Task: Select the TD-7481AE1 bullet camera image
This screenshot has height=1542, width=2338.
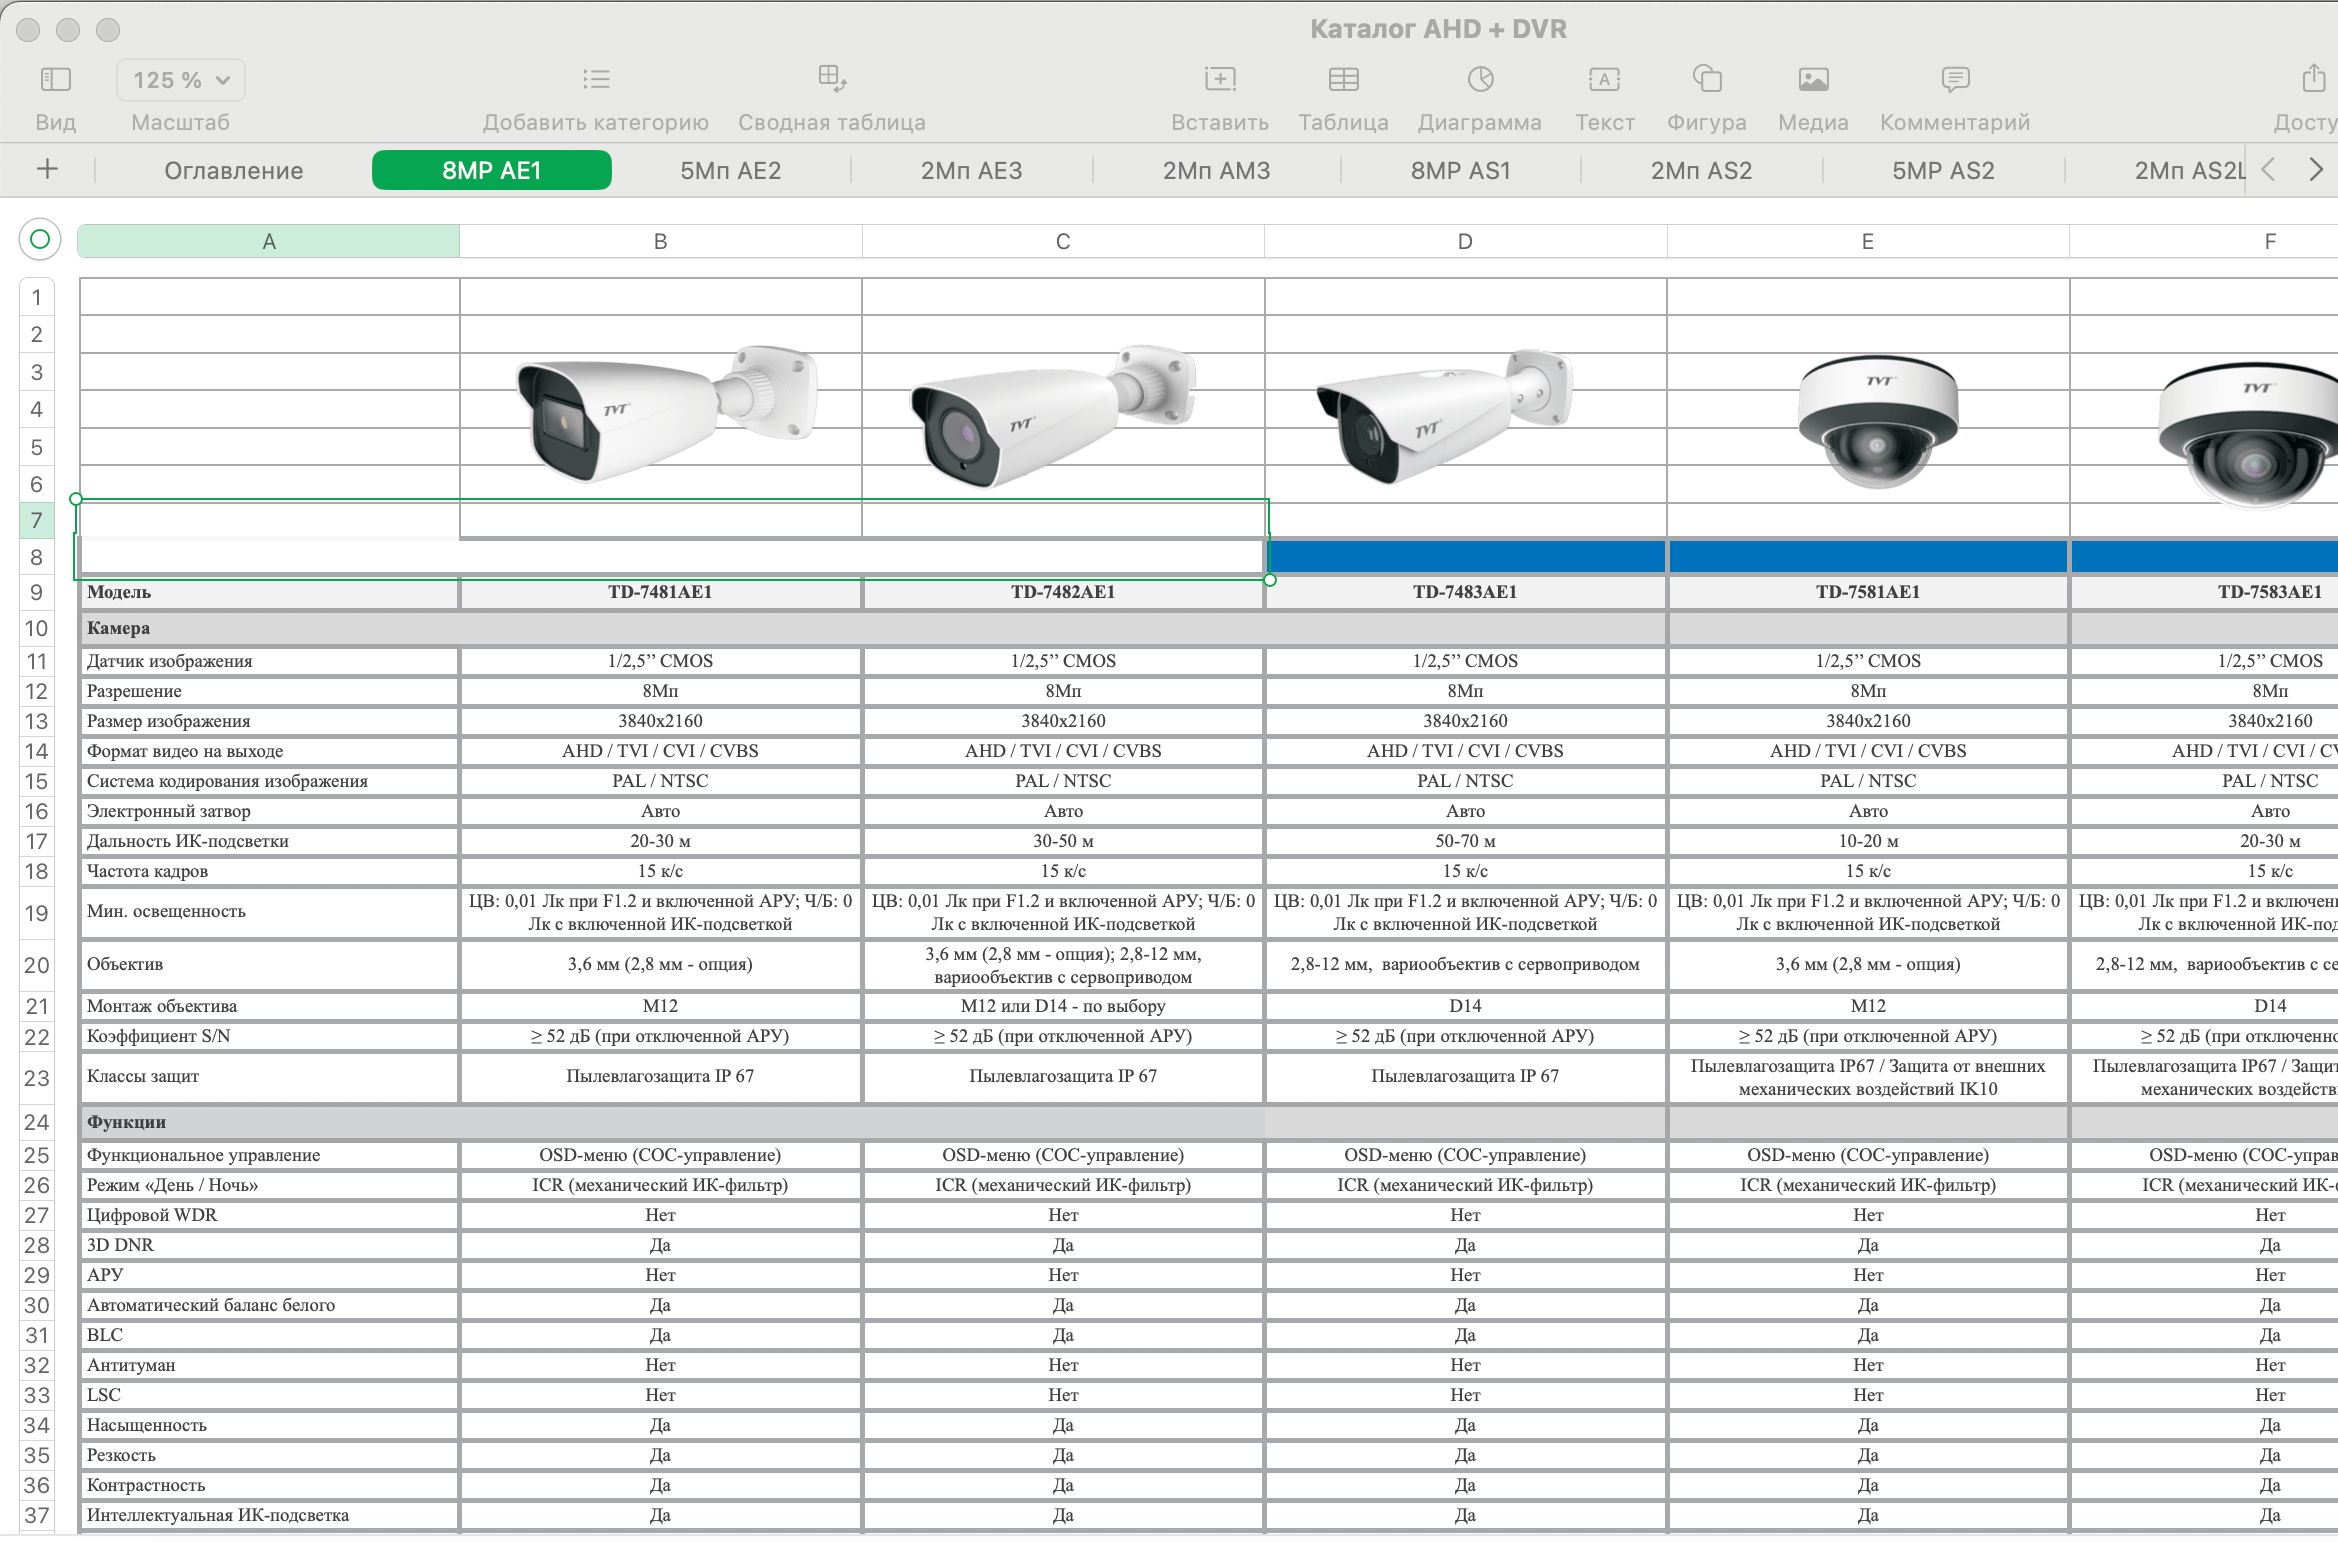Action: (x=667, y=412)
